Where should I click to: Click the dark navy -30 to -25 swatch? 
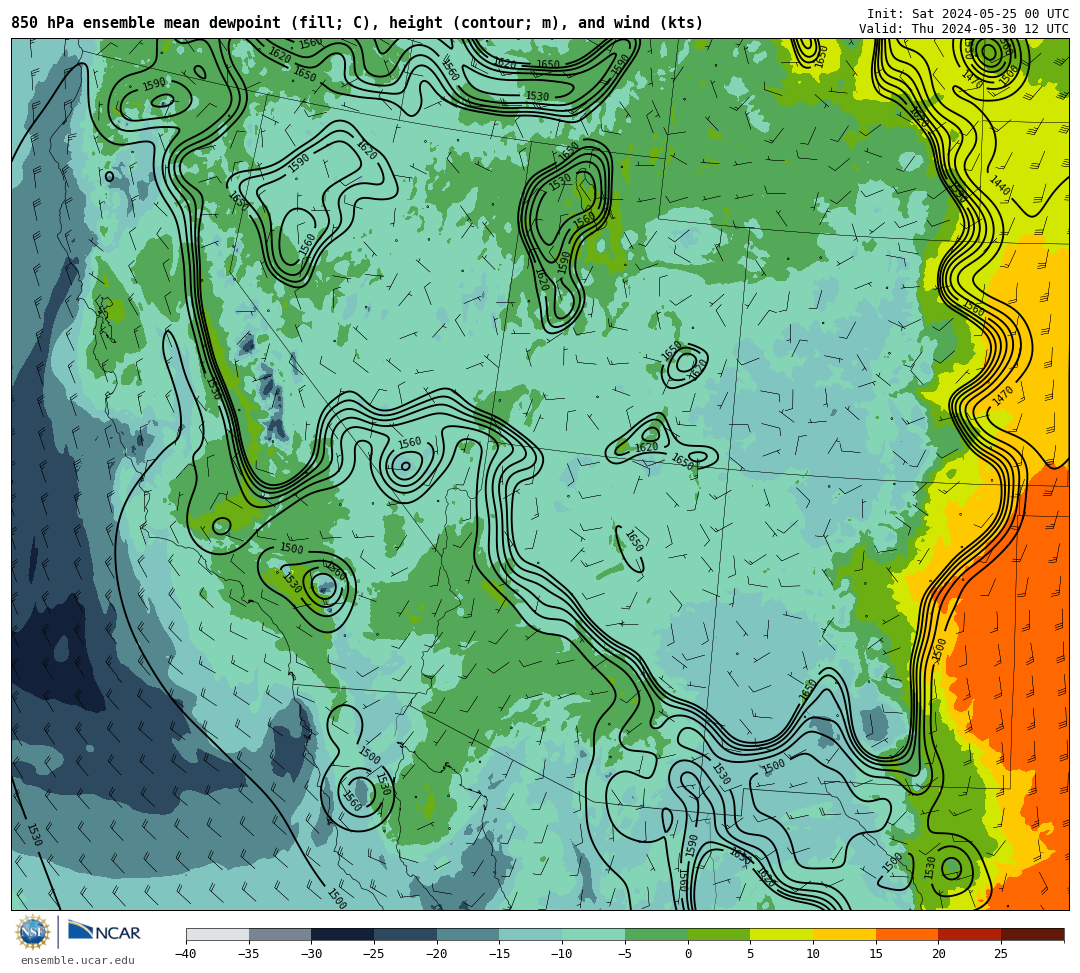[343, 934]
